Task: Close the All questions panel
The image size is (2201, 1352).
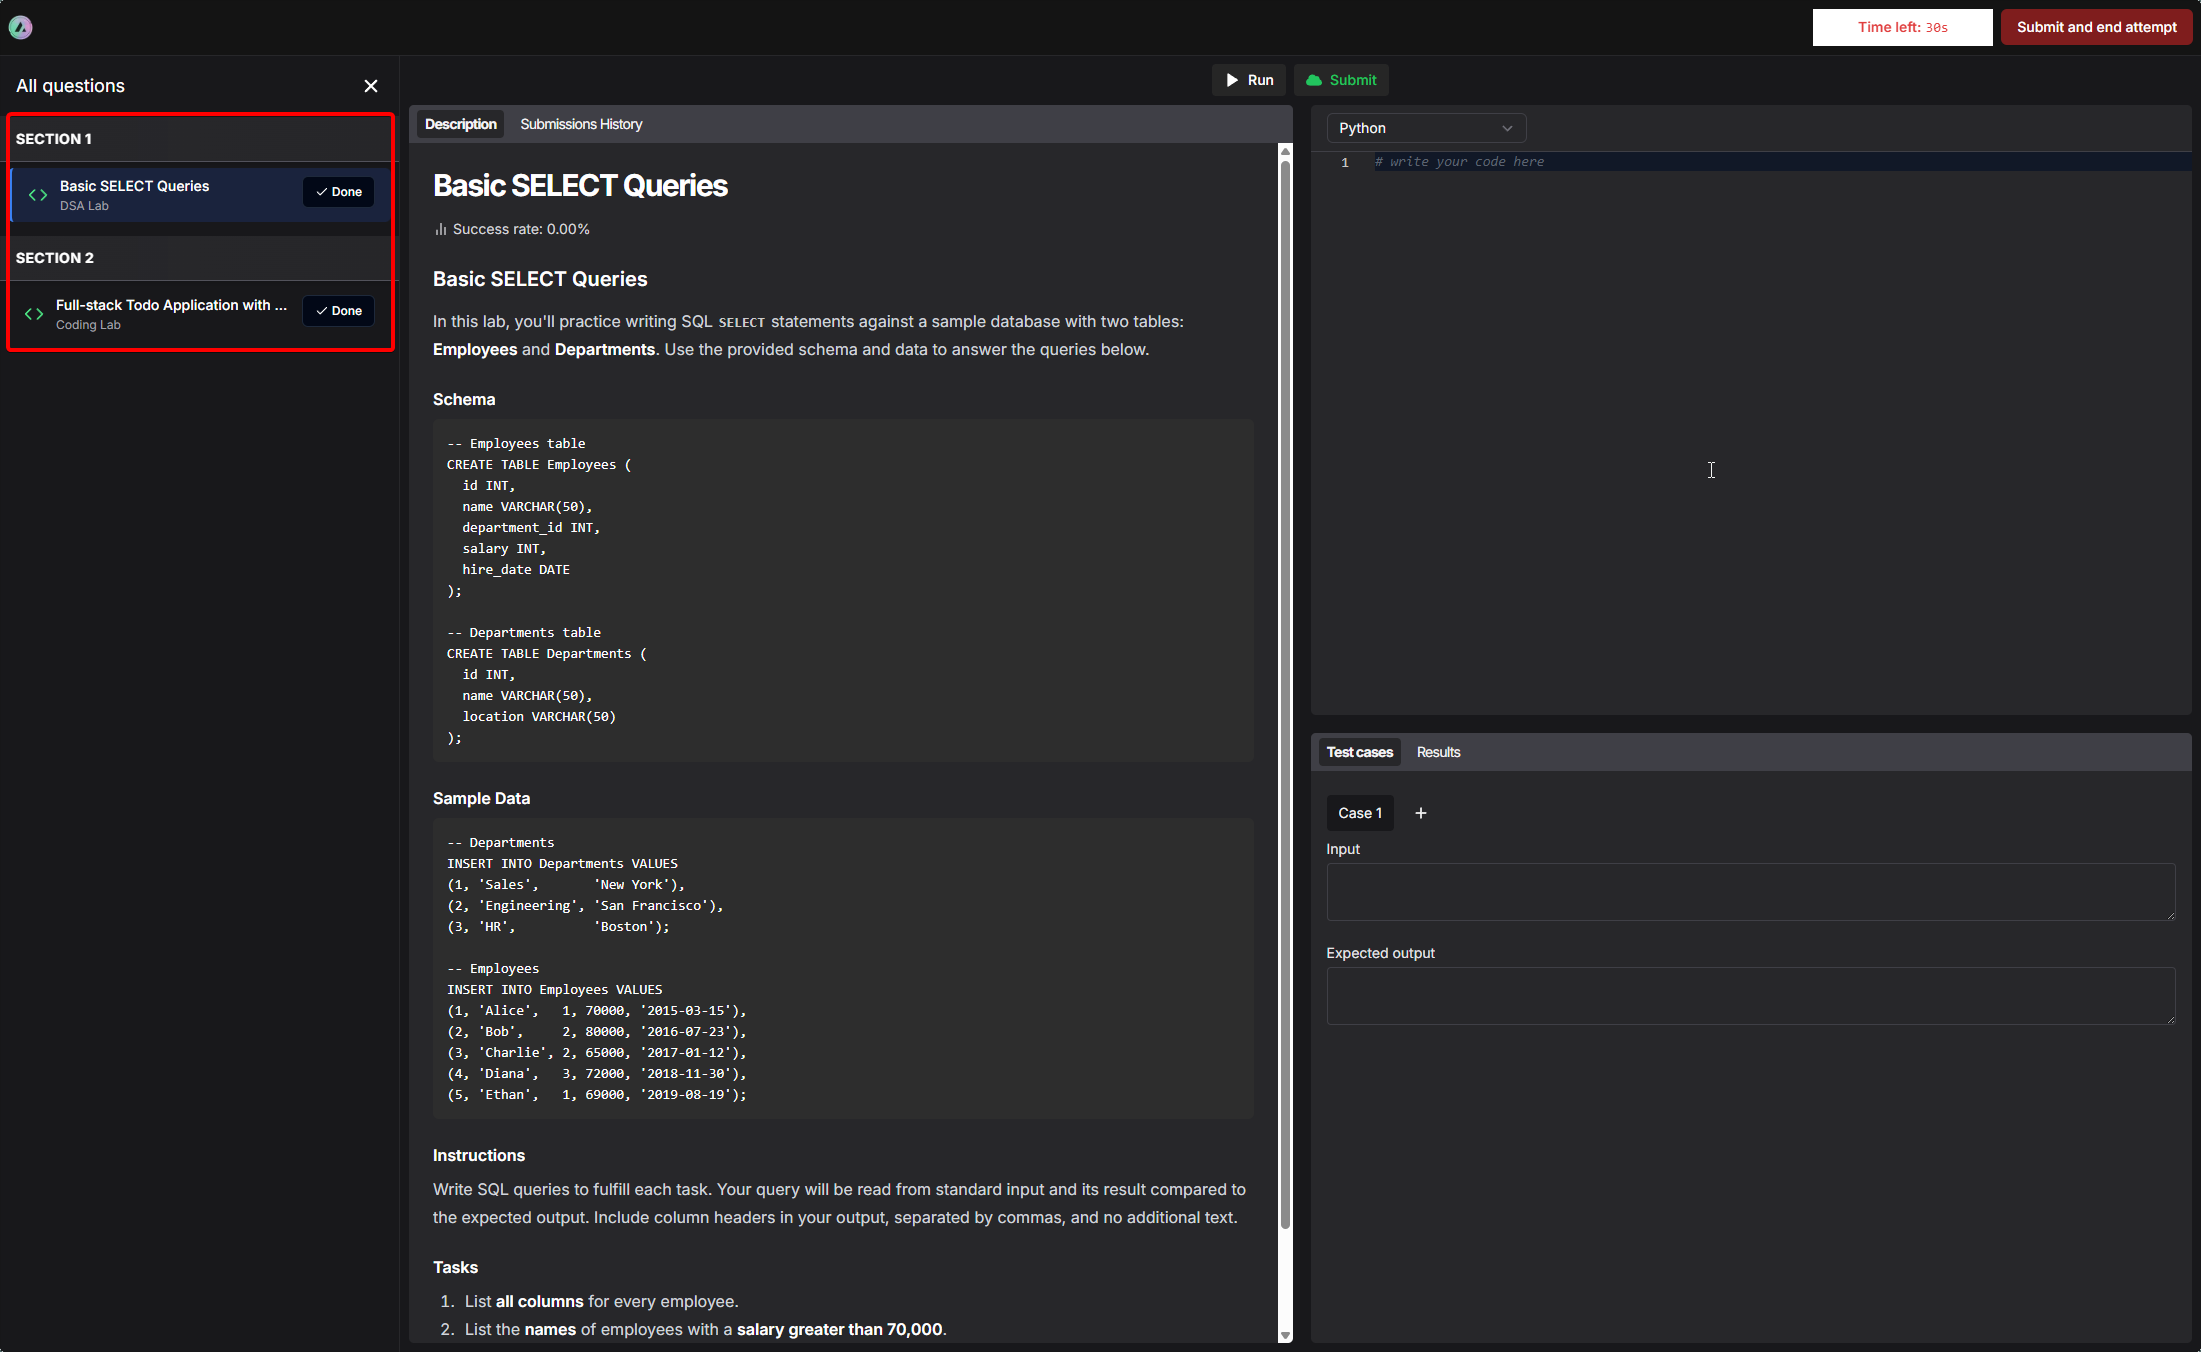Action: pyautogui.click(x=371, y=86)
